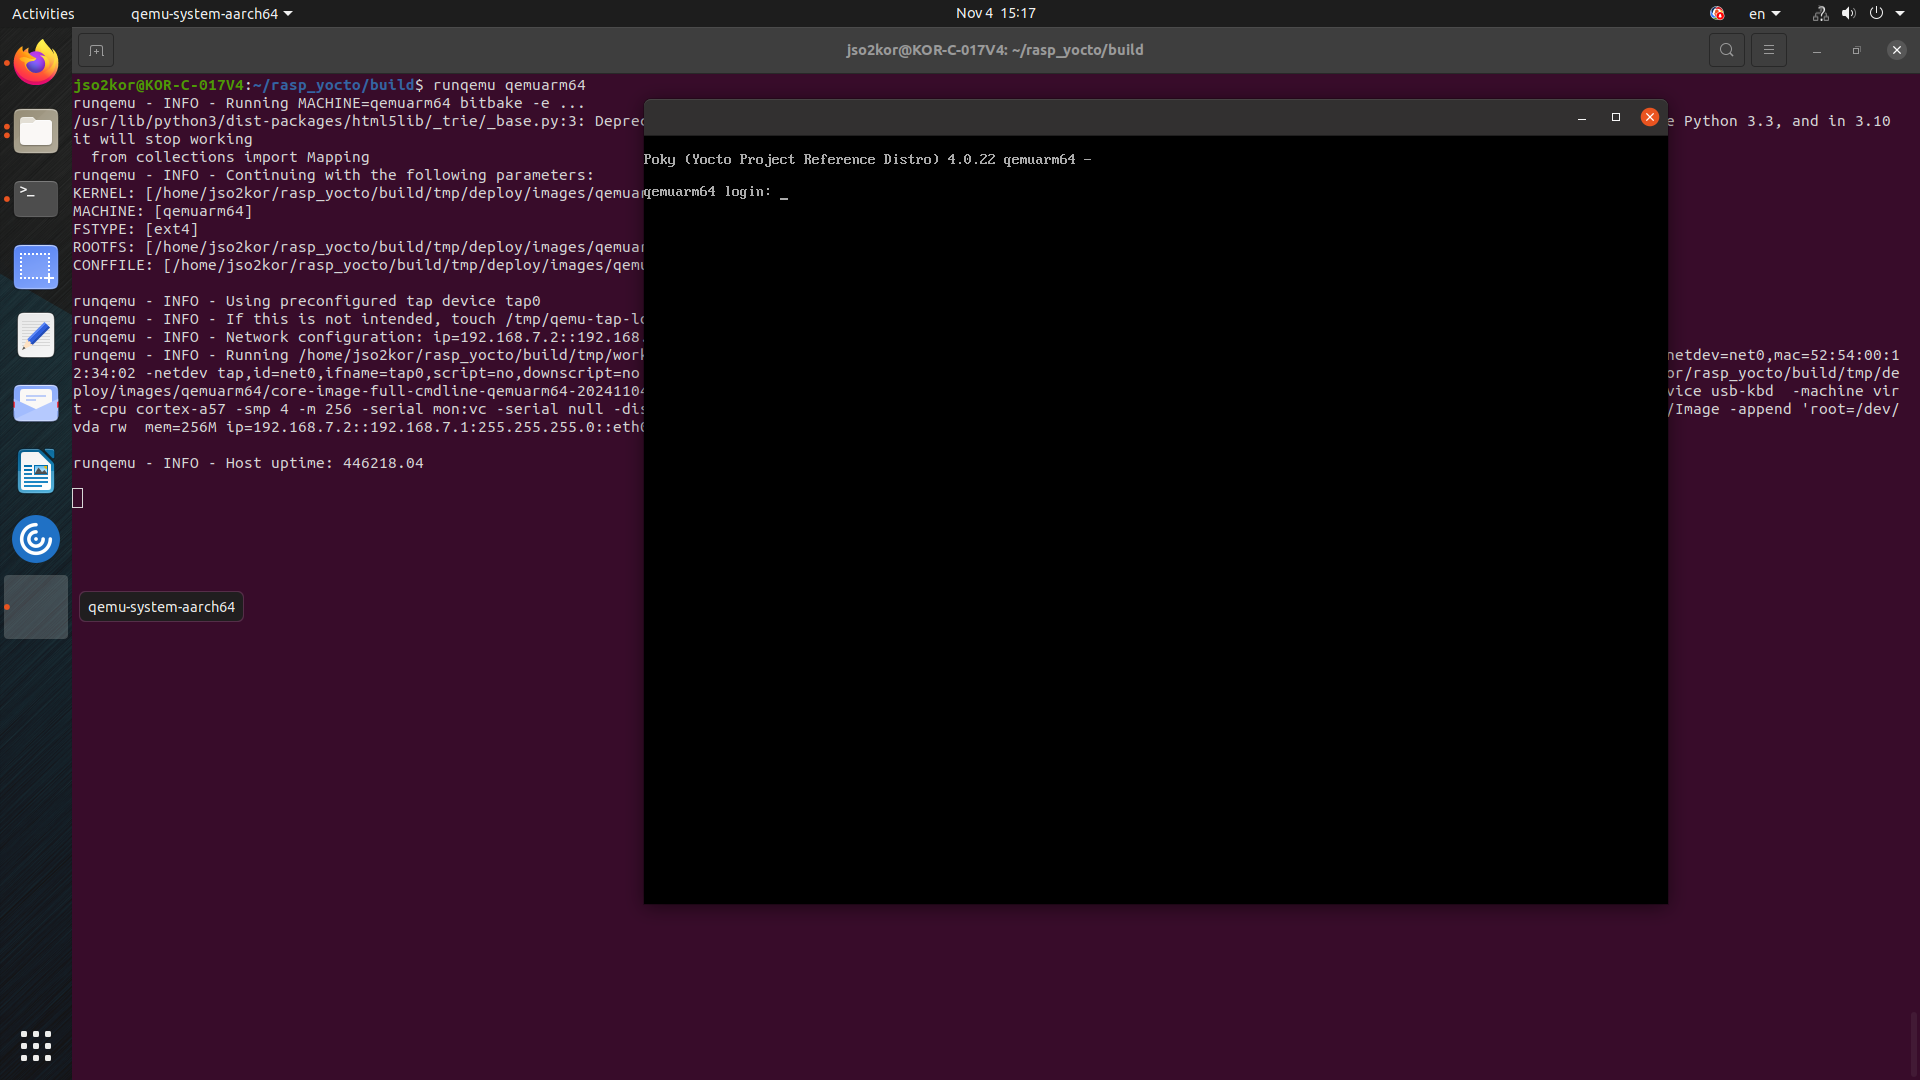
Task: Click the volume speaker icon
Action: click(x=1848, y=13)
